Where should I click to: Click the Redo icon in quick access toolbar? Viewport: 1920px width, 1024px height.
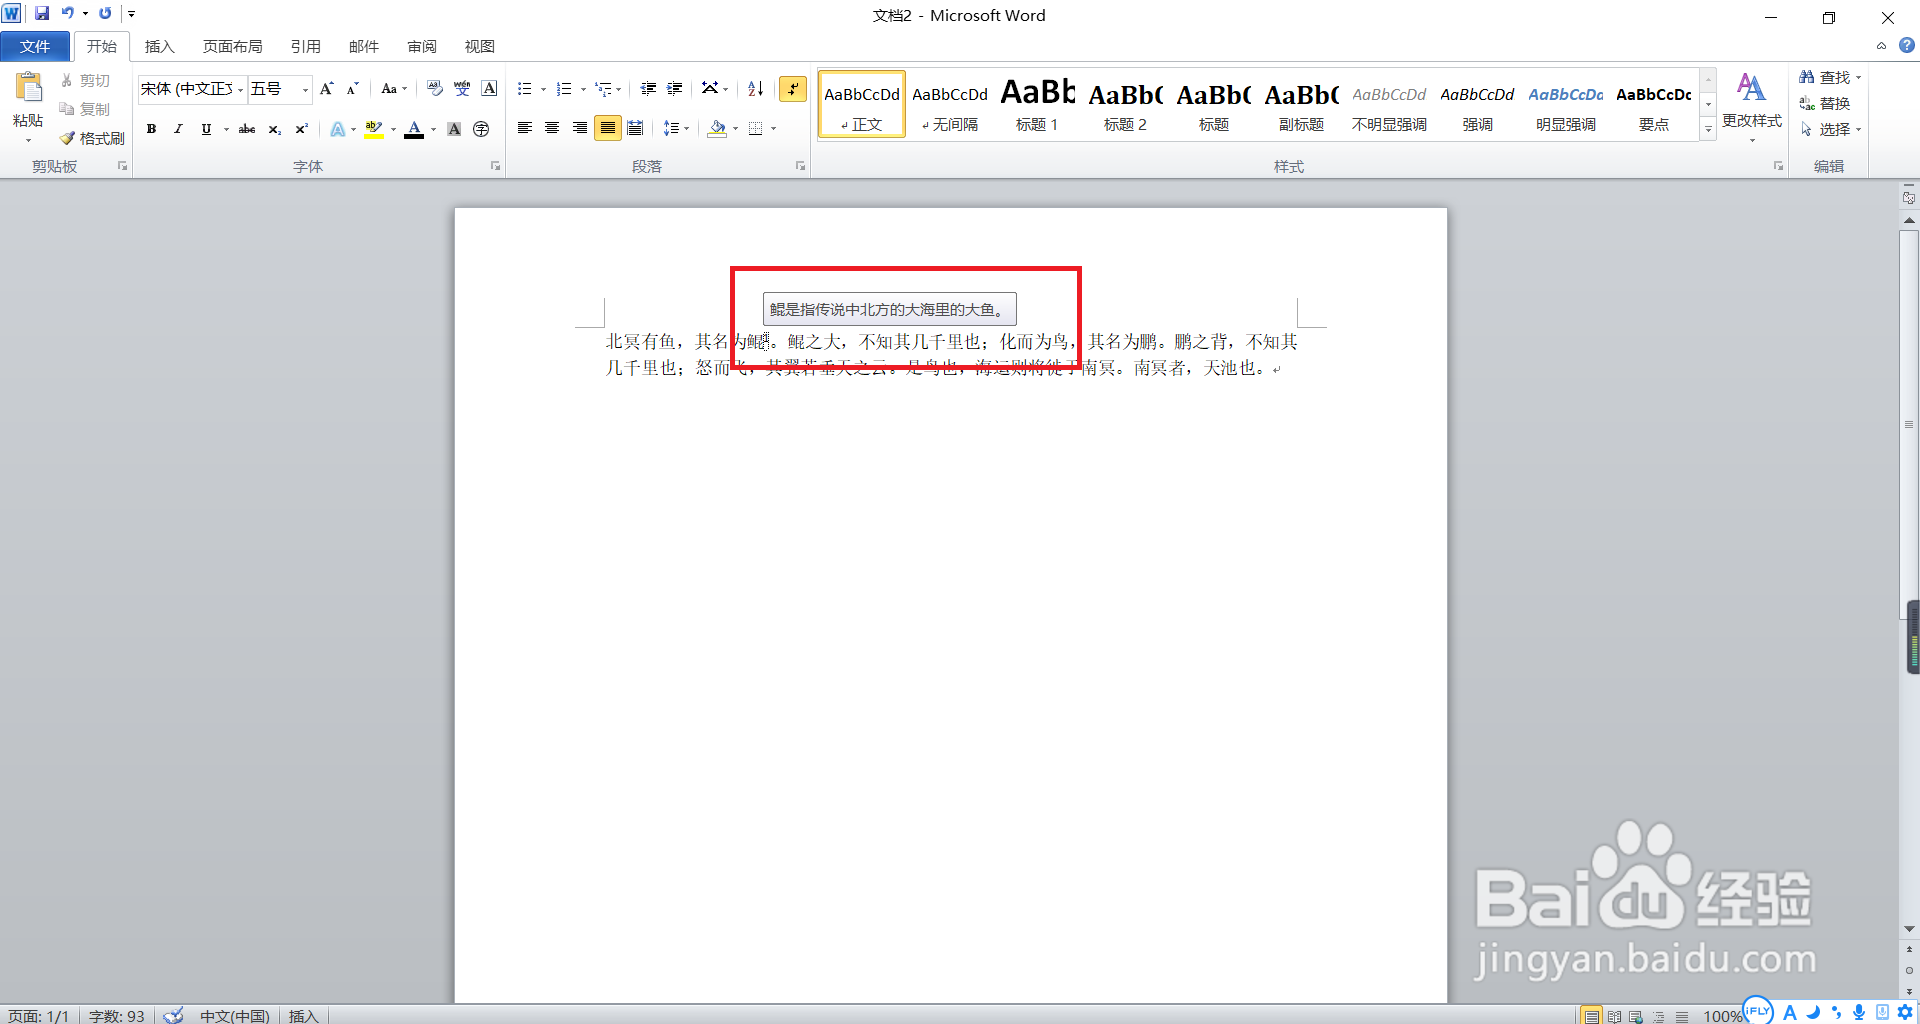[x=105, y=14]
